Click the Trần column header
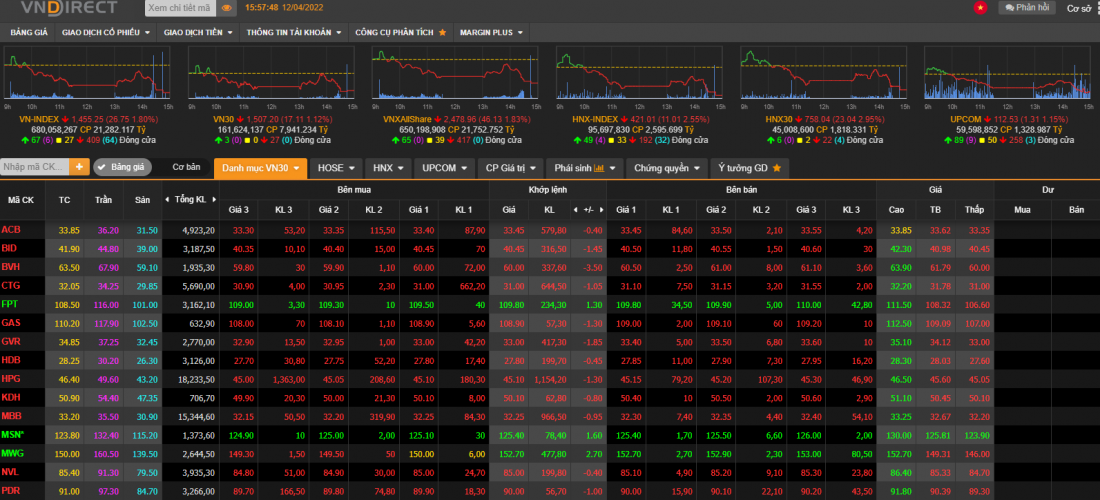This screenshot has width=1100, height=500. 103,200
